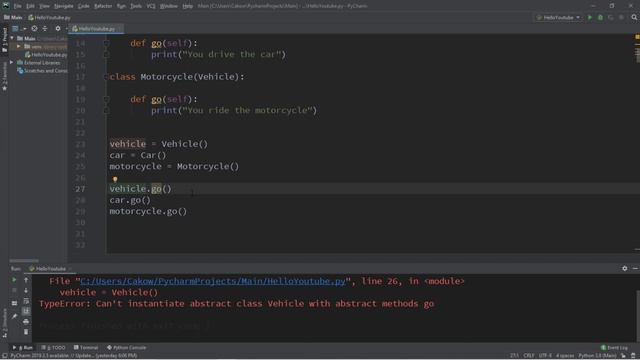This screenshot has width=640, height=360.
Task: Run HelloYoutube with the green play icon
Action: pyautogui.click(x=590, y=18)
